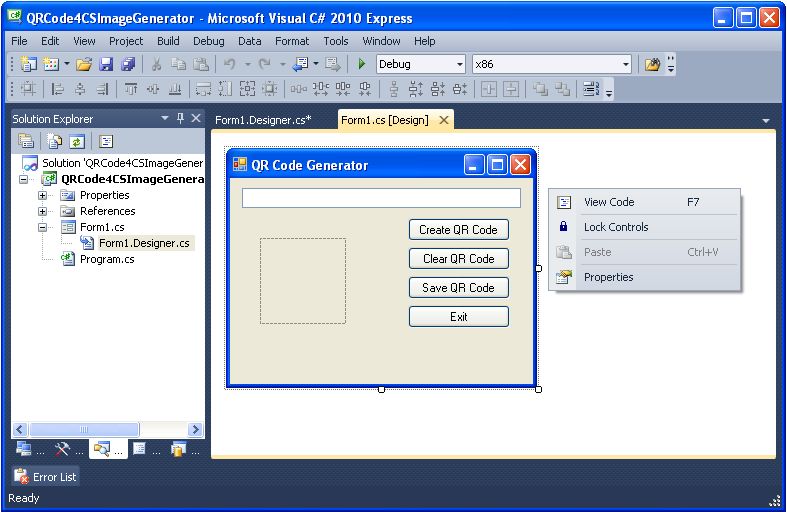Click the Paste toolbar icon
This screenshot has width=787, height=512.
coord(201,64)
